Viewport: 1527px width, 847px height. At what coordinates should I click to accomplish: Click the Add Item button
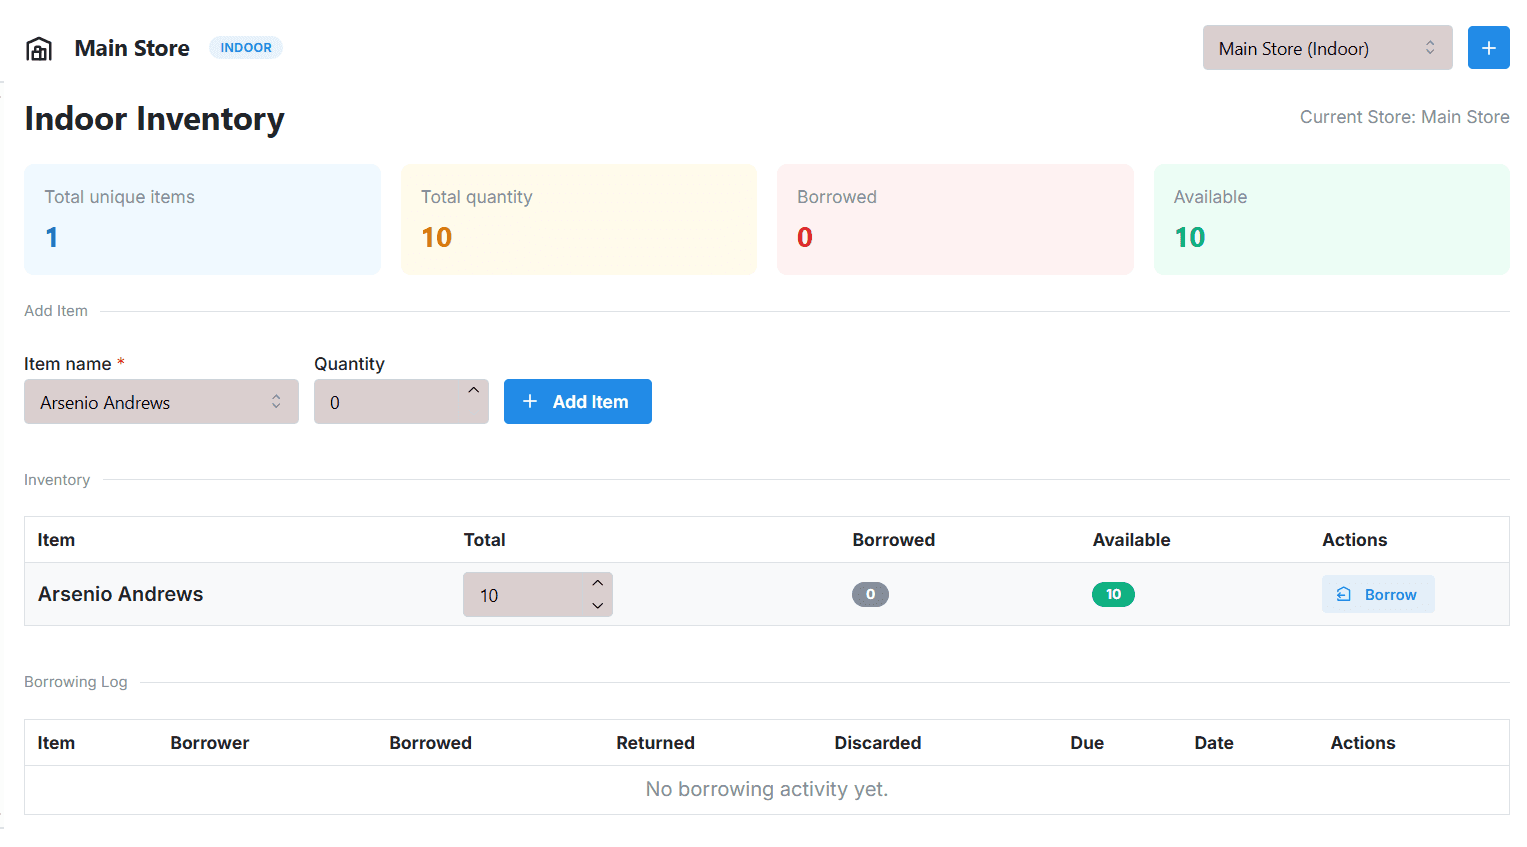pyautogui.click(x=577, y=401)
